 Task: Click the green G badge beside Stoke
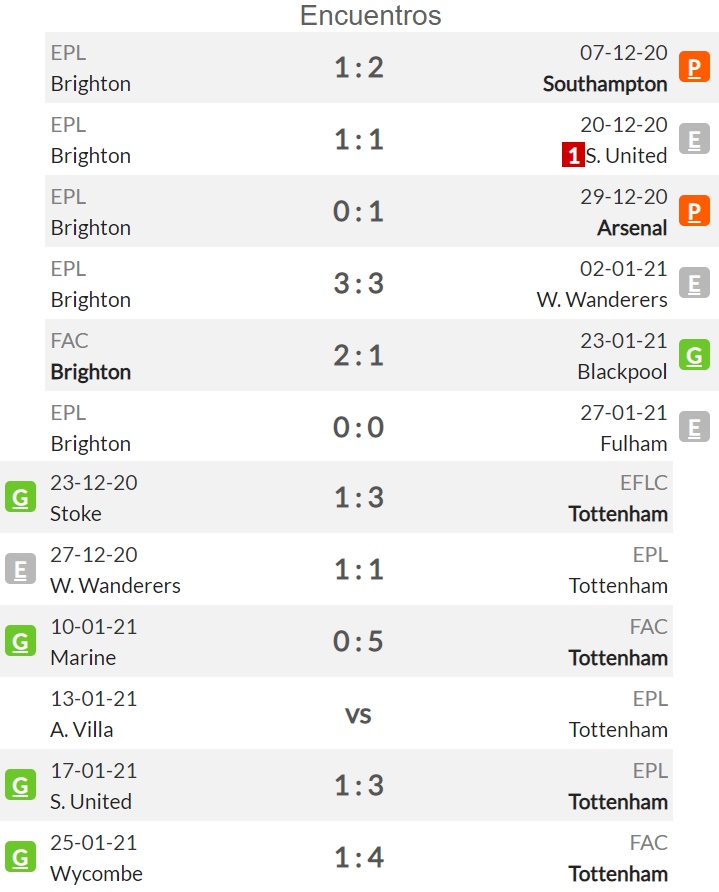click(20, 497)
